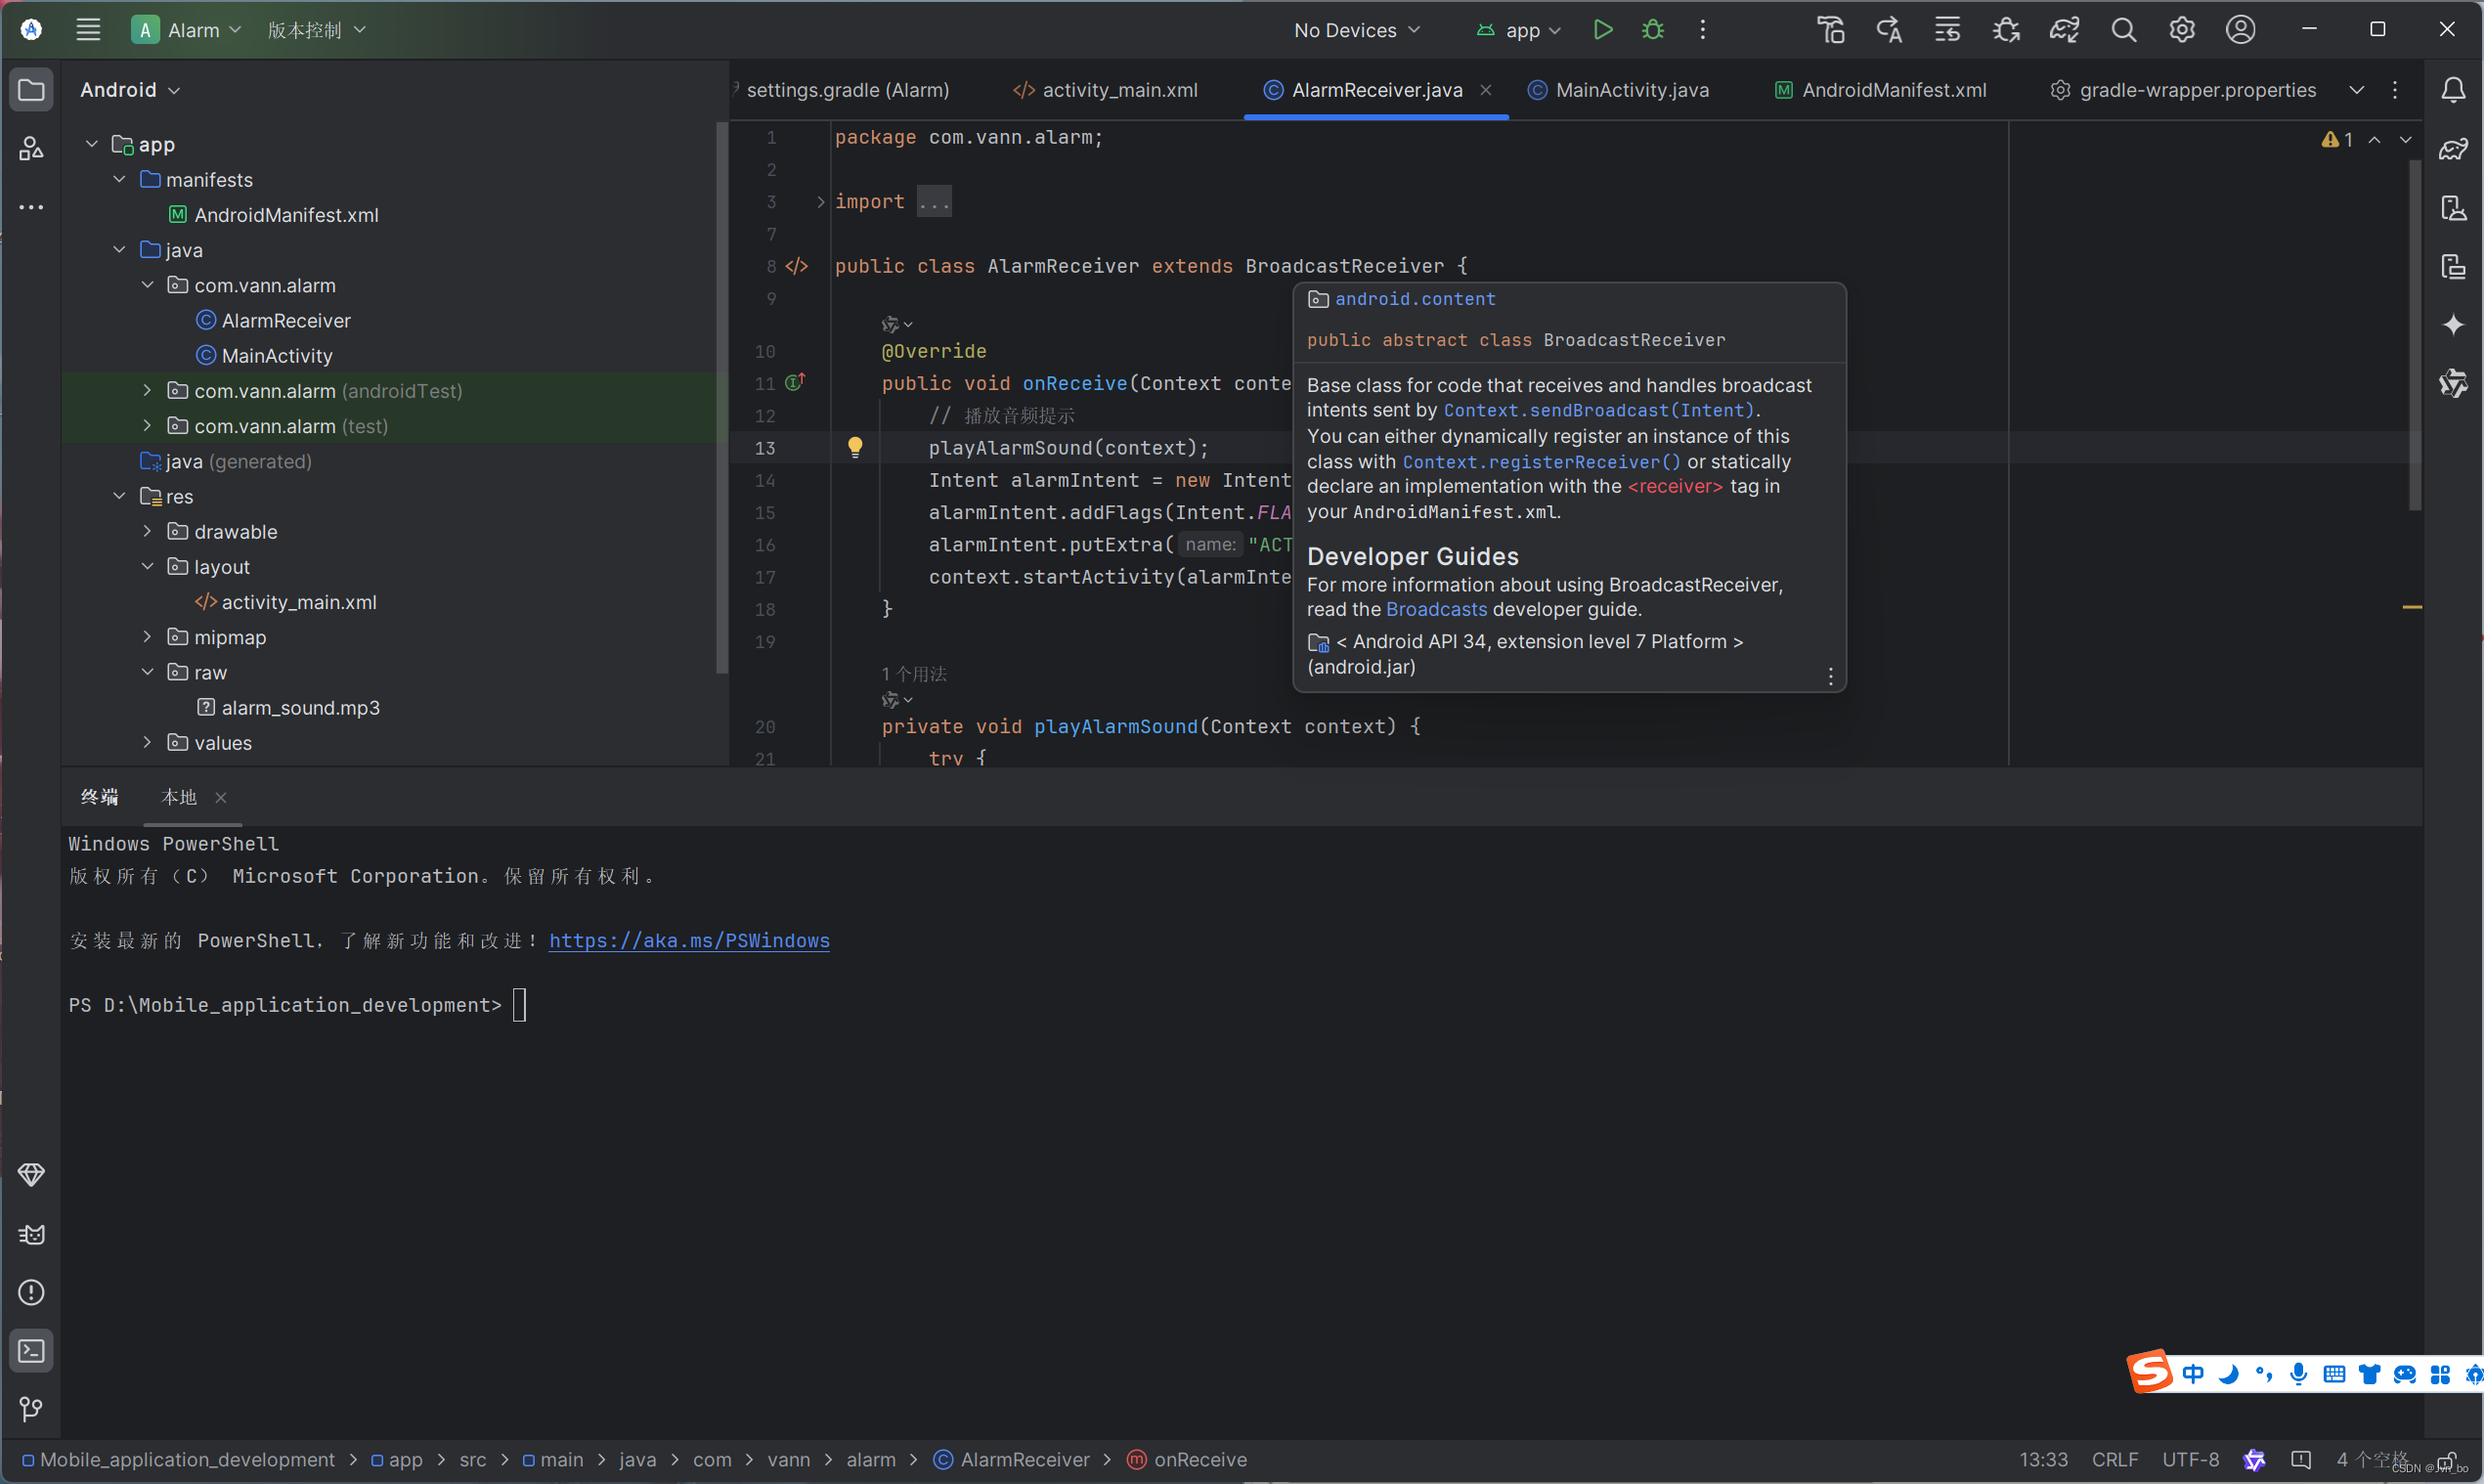Open Search Everywhere magnifier icon
The image size is (2484, 1484).
coord(2125,30)
